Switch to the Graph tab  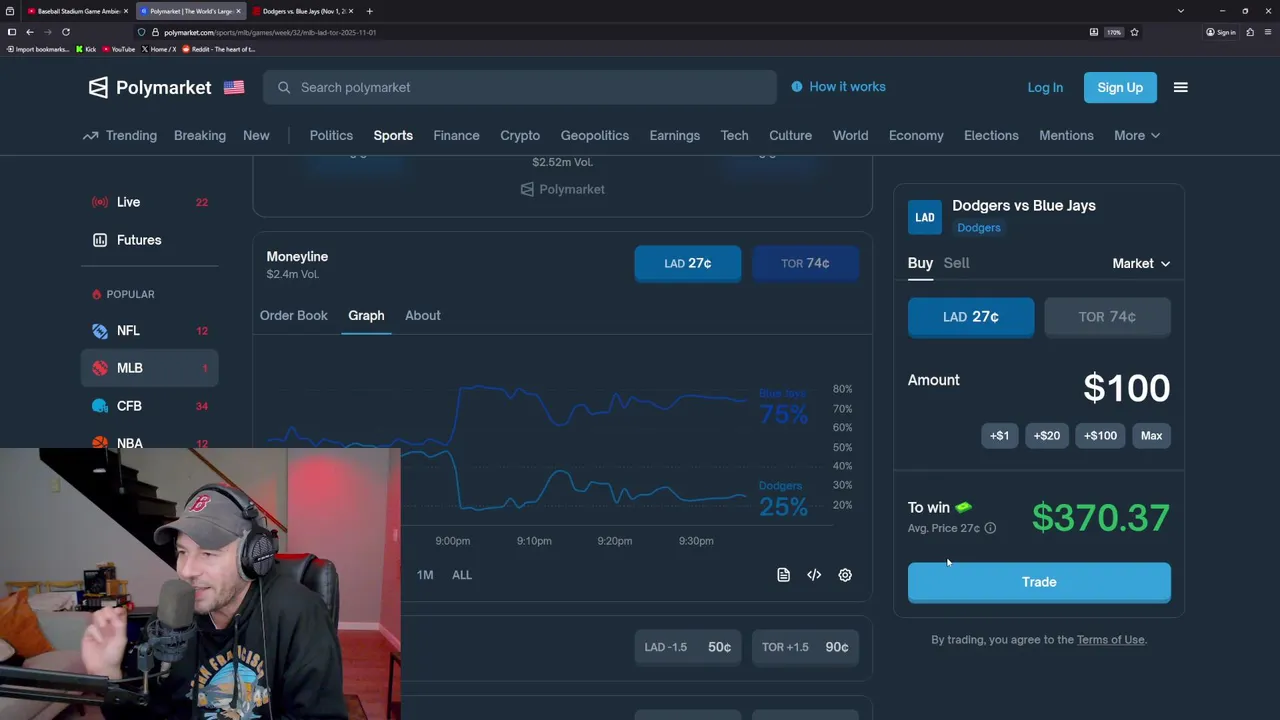366,315
